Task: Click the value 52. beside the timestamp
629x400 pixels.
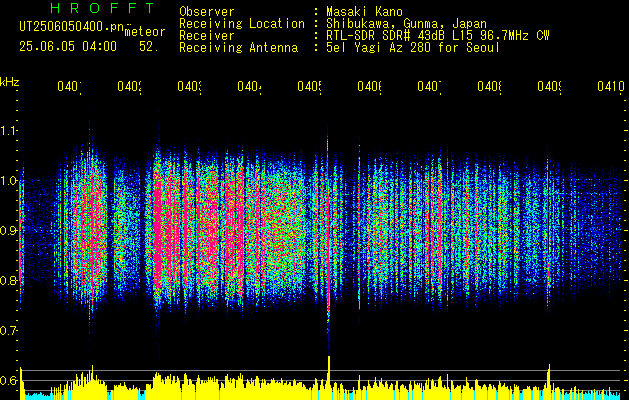Action: tap(149, 47)
